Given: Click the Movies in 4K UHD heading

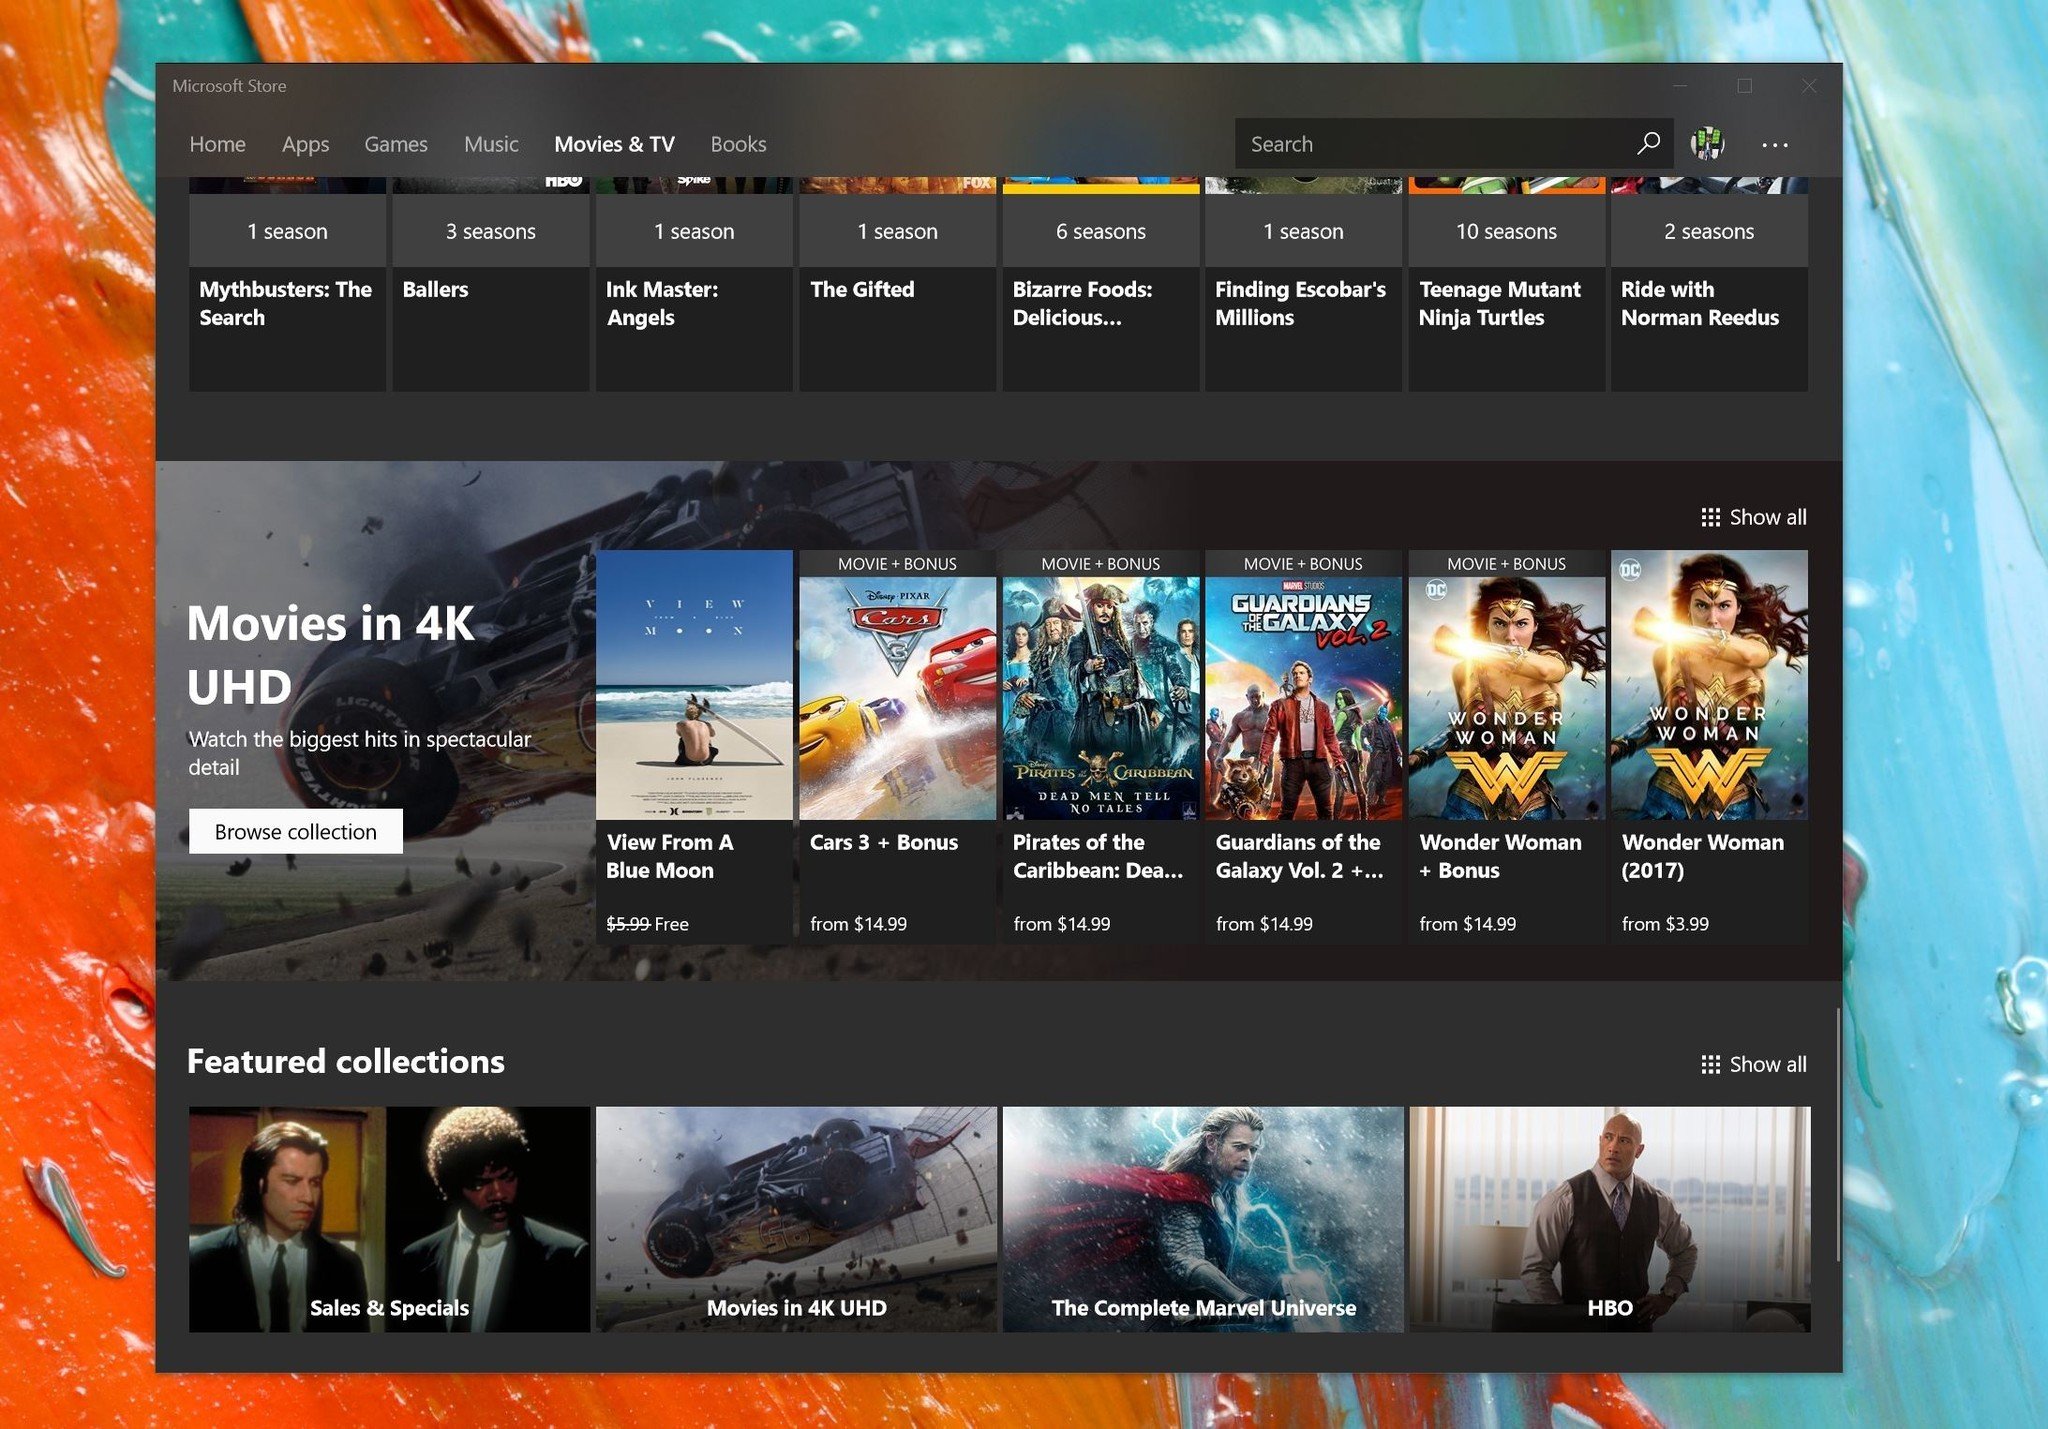Looking at the screenshot, I should click(x=331, y=654).
